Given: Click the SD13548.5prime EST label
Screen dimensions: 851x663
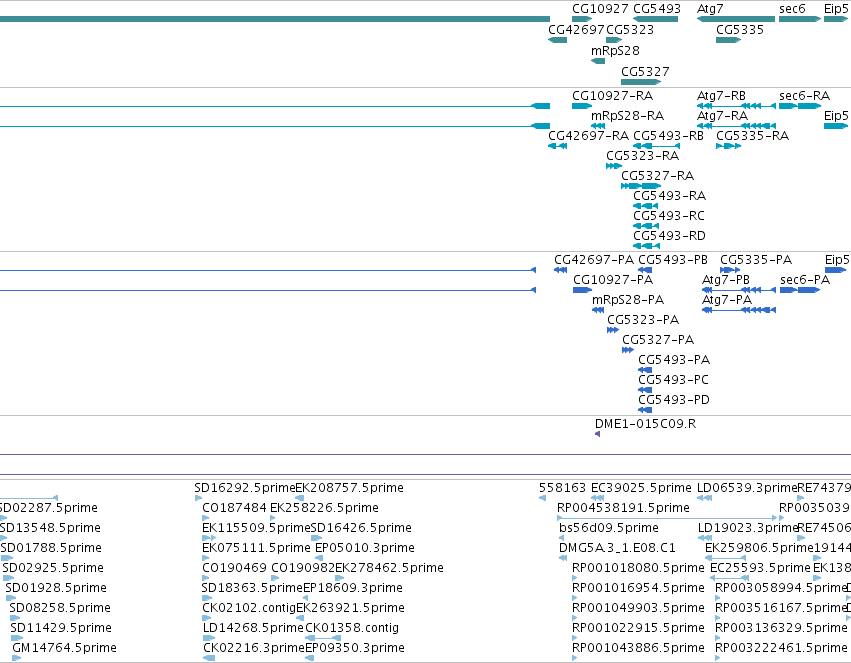Looking at the screenshot, I should click(50, 528).
